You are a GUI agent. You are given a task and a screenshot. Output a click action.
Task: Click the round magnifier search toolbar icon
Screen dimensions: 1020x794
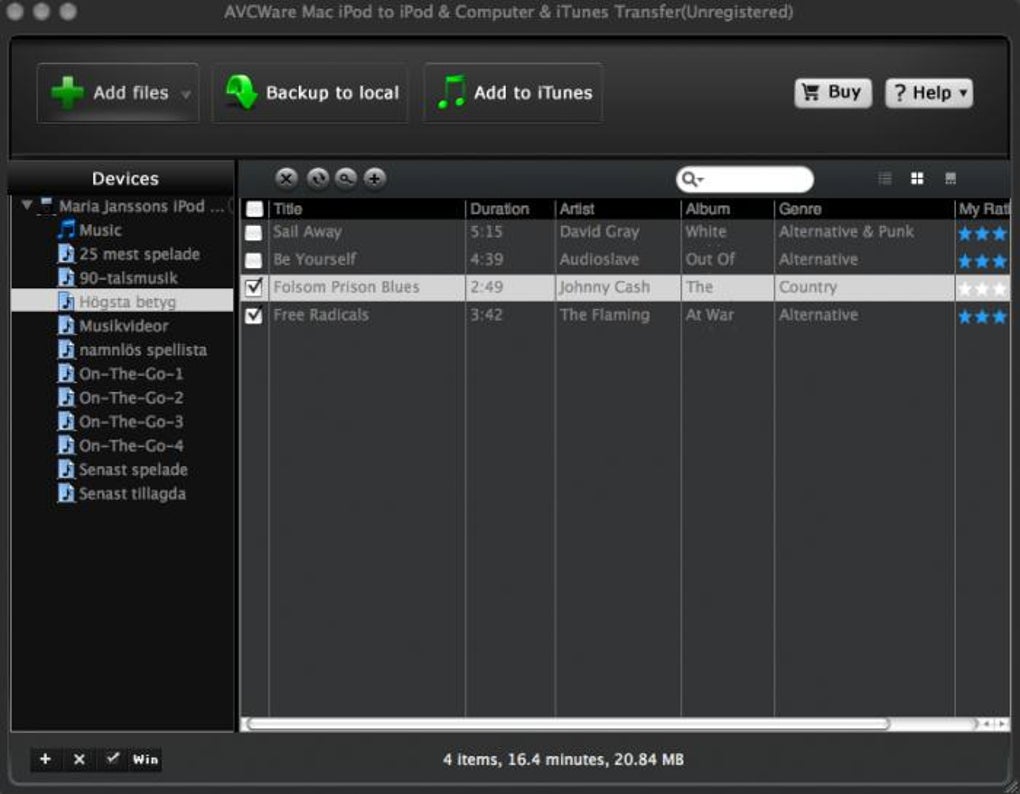pyautogui.click(x=346, y=178)
